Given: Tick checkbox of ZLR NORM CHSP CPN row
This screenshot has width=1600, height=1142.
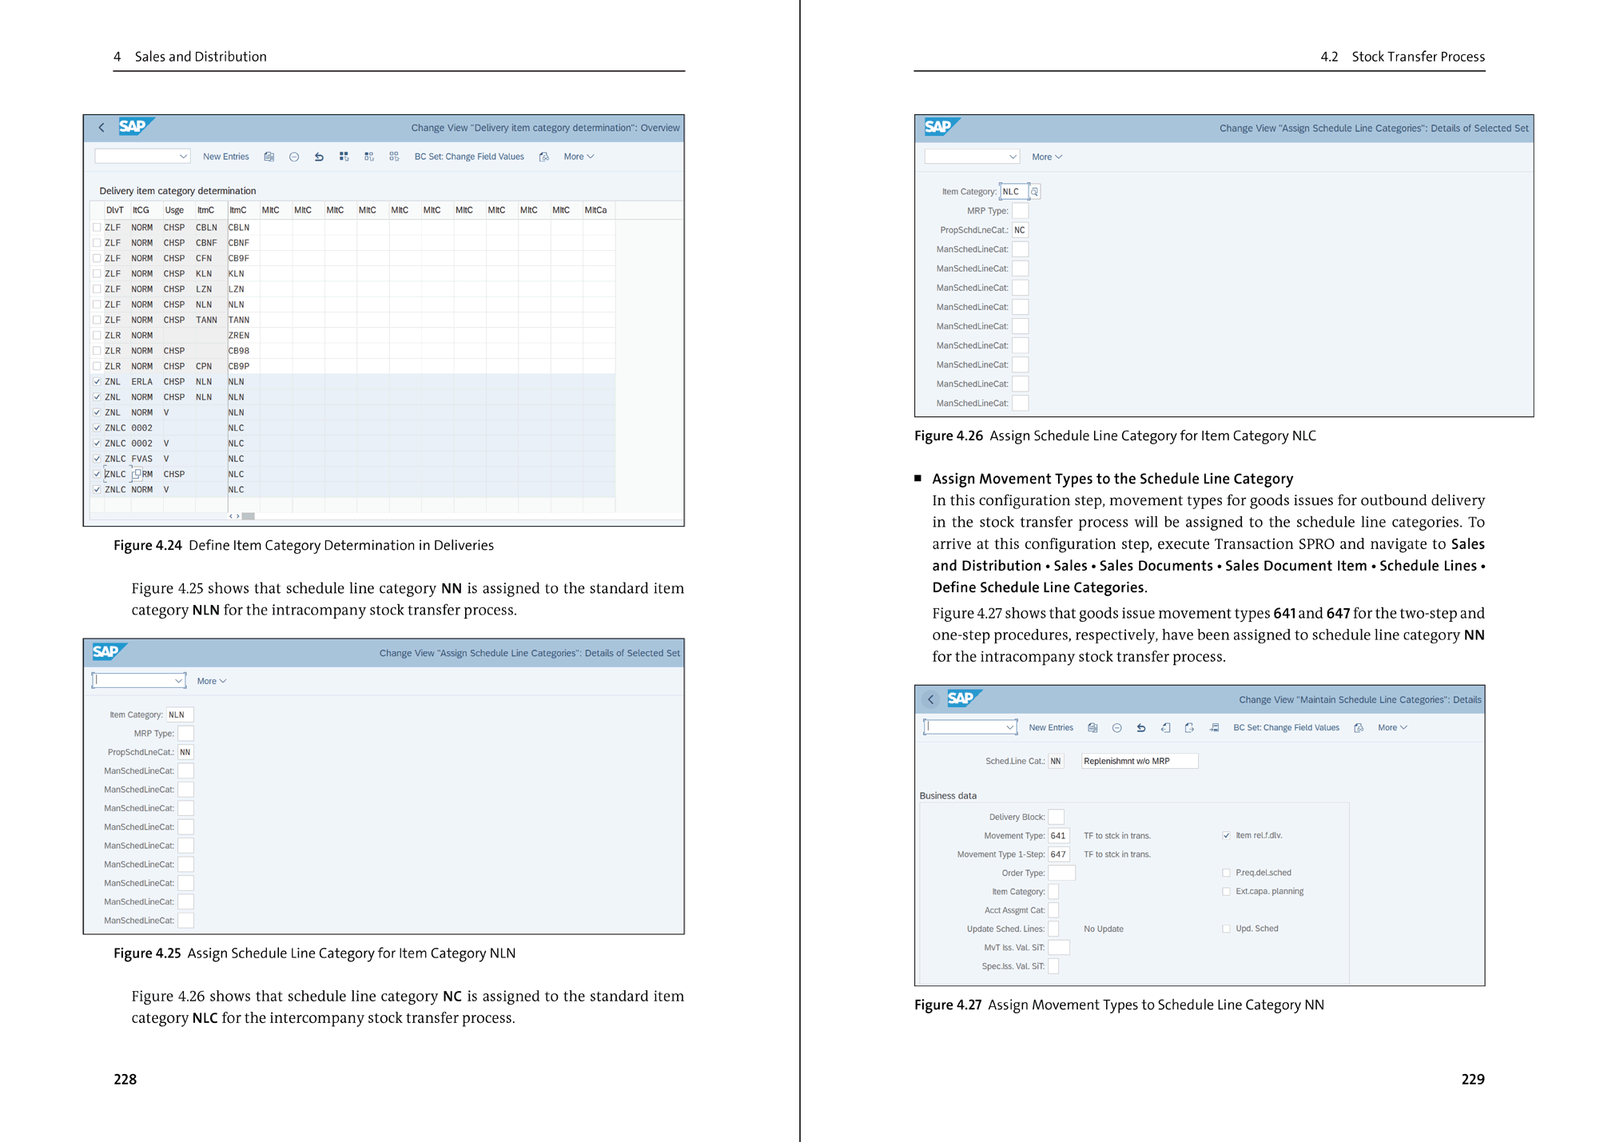Looking at the screenshot, I should coord(97,367).
